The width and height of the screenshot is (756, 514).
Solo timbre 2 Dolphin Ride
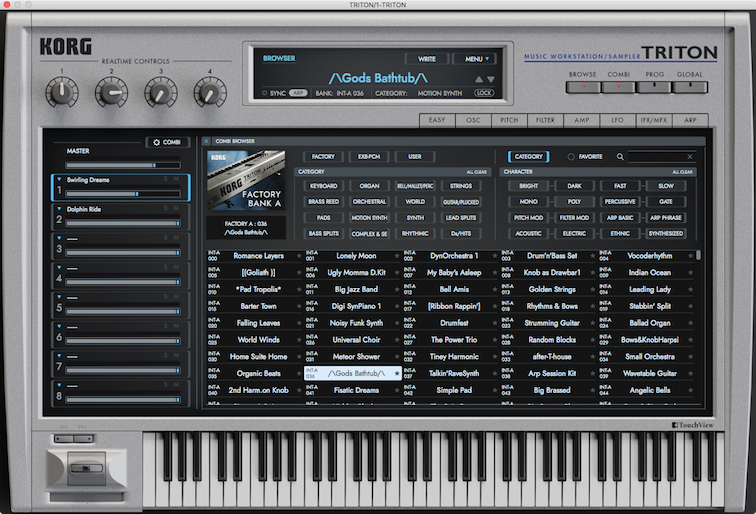166,209
